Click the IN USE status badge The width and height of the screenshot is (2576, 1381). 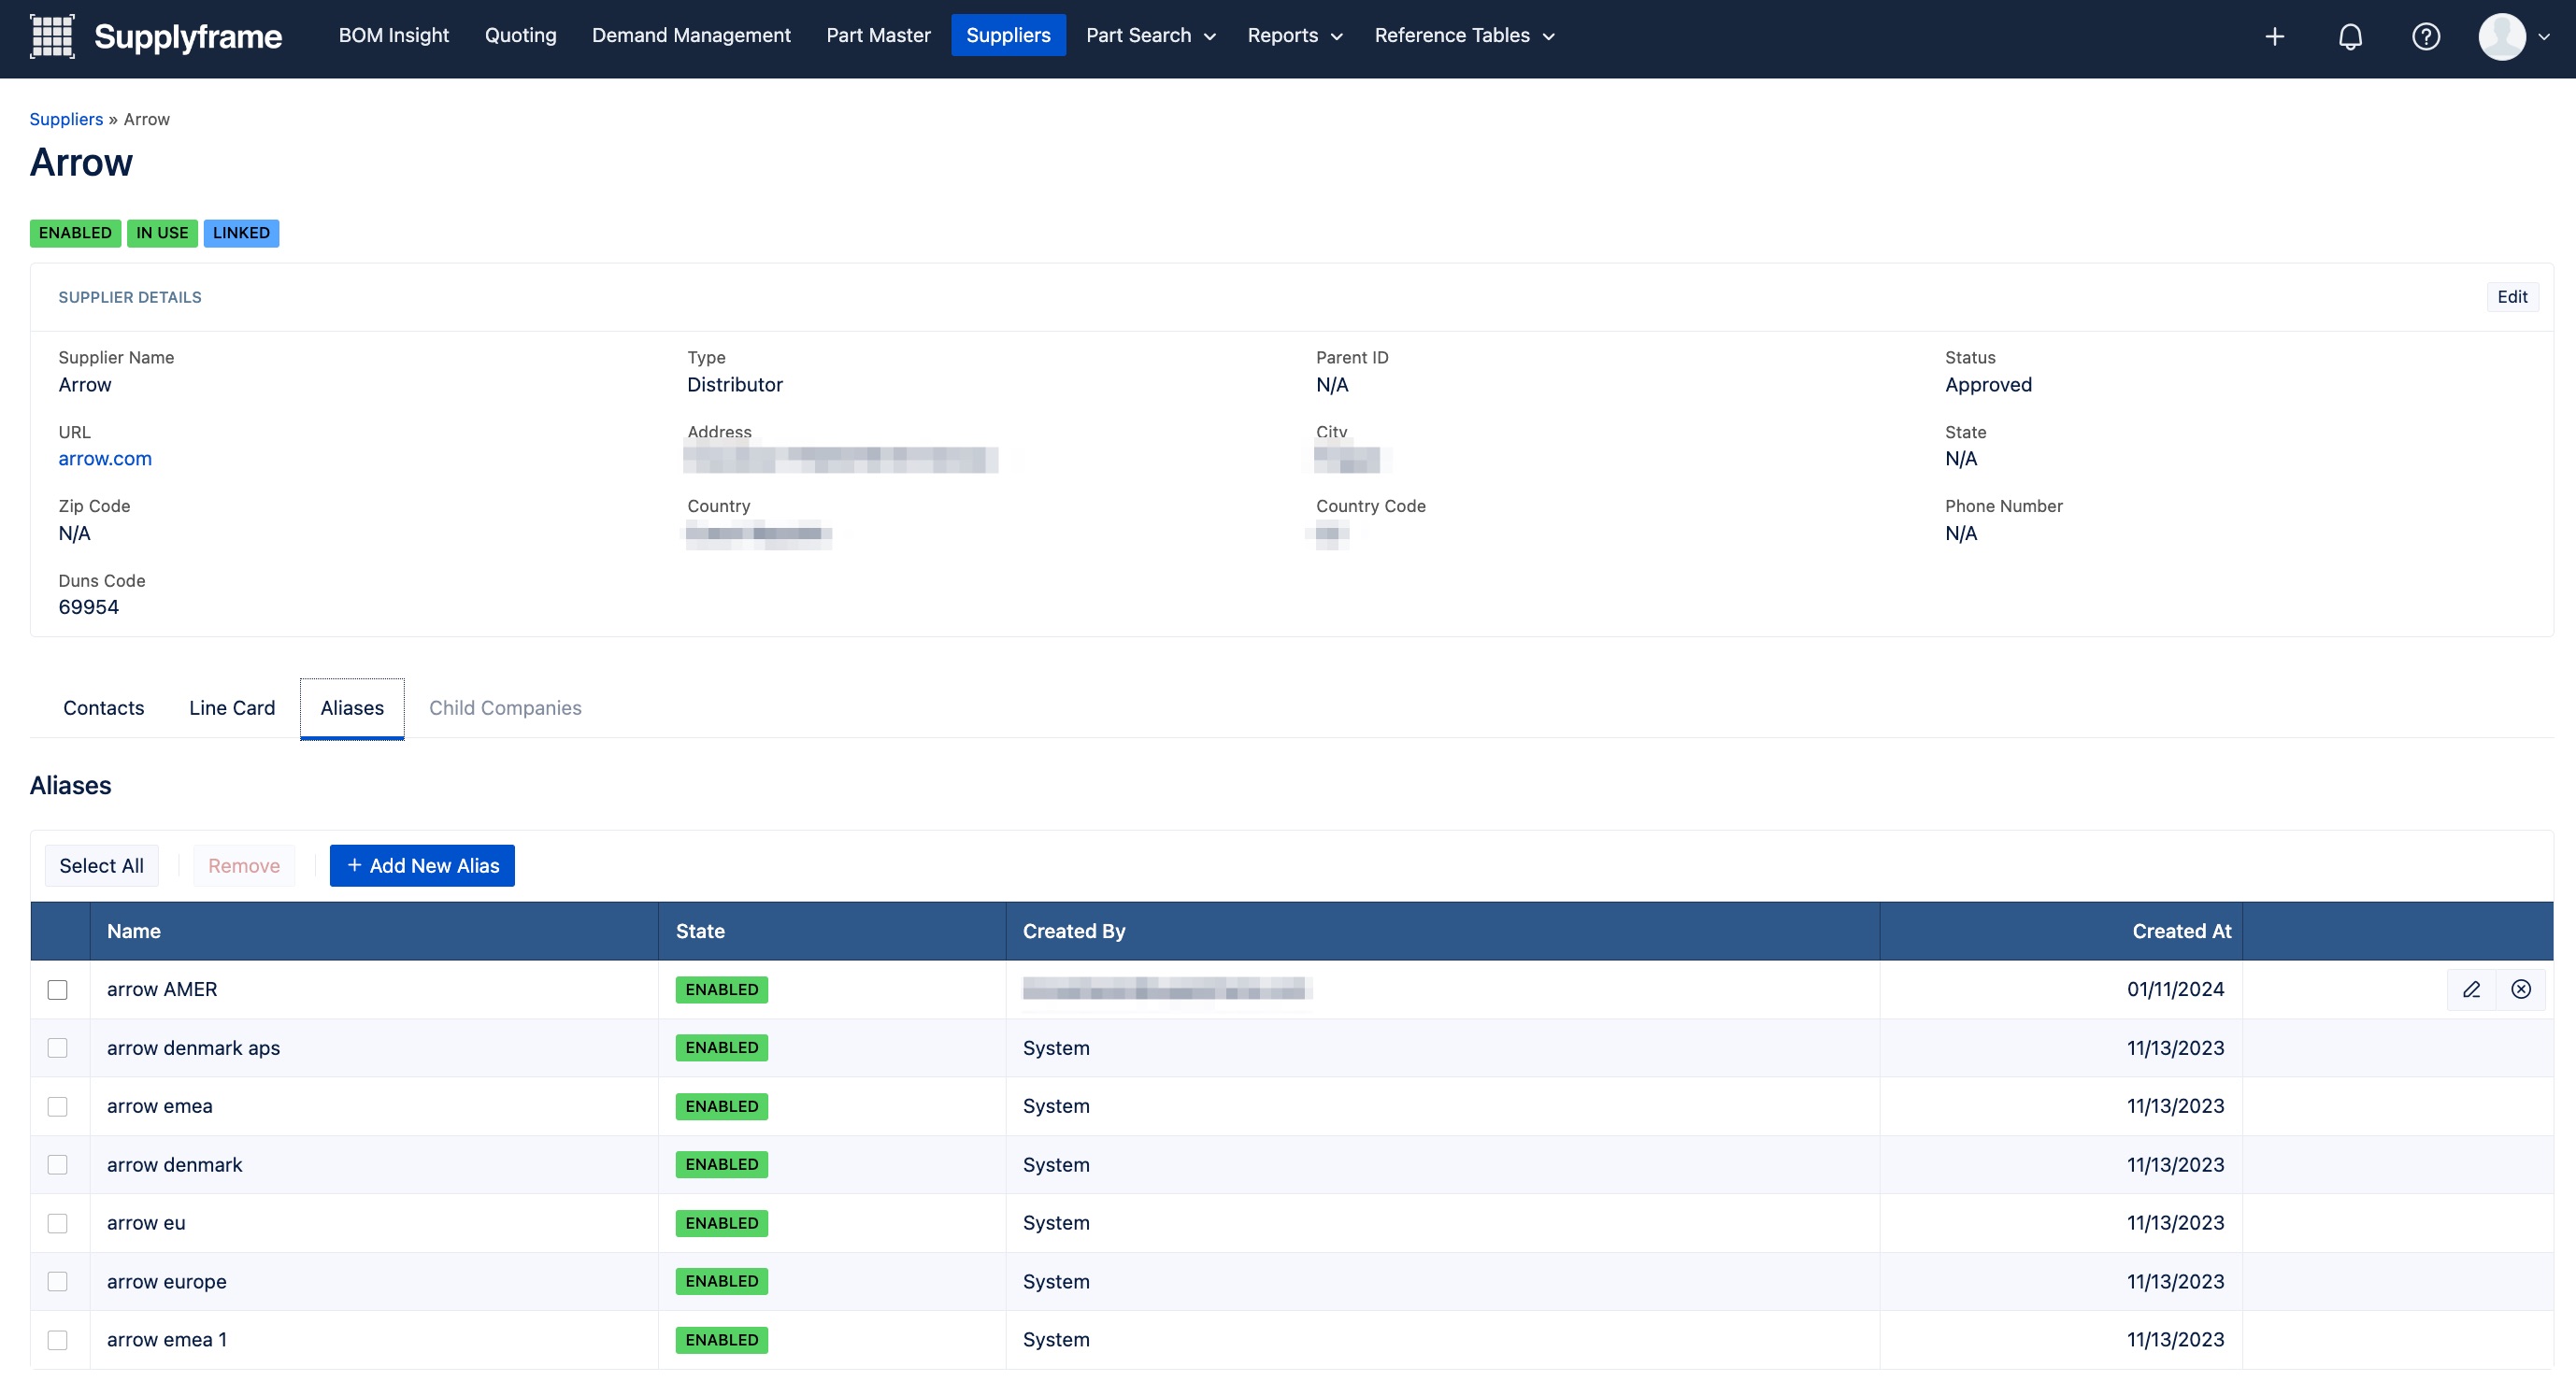tap(162, 233)
